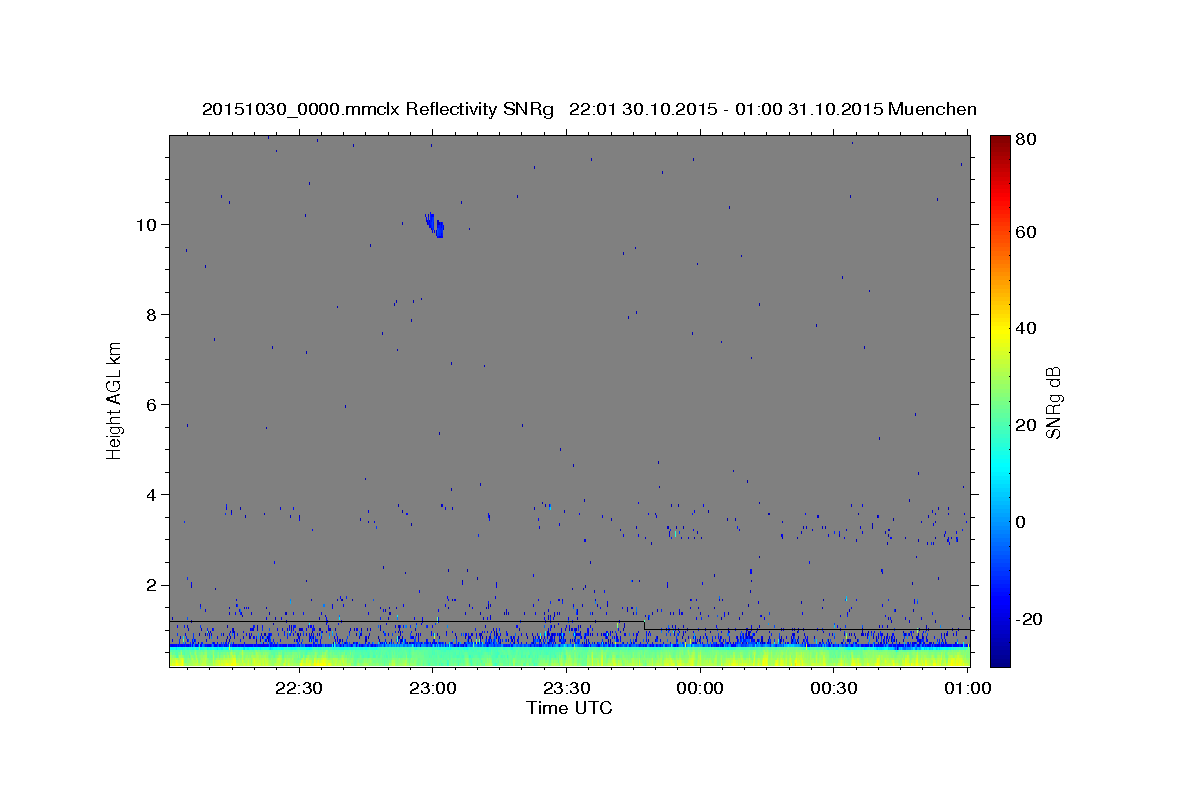This screenshot has width=1200, height=800.
Task: Click the colorbar value -20
Action: [x=1028, y=619]
